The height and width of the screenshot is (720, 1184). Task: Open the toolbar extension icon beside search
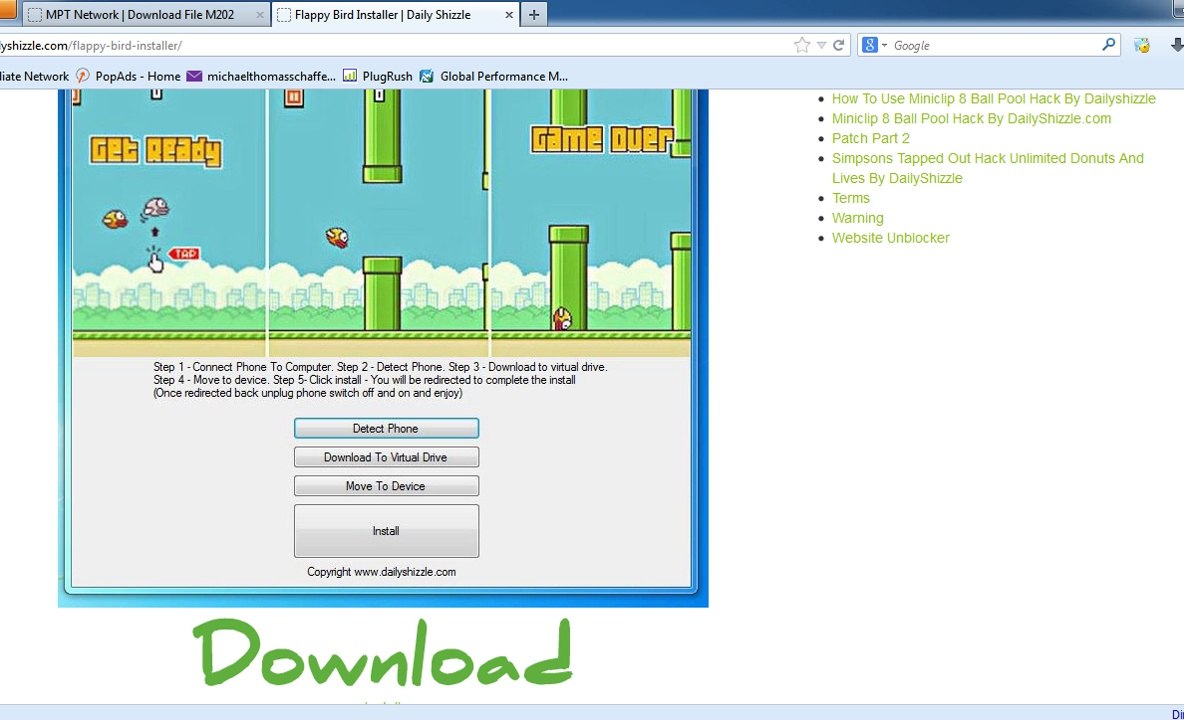[x=1142, y=45]
